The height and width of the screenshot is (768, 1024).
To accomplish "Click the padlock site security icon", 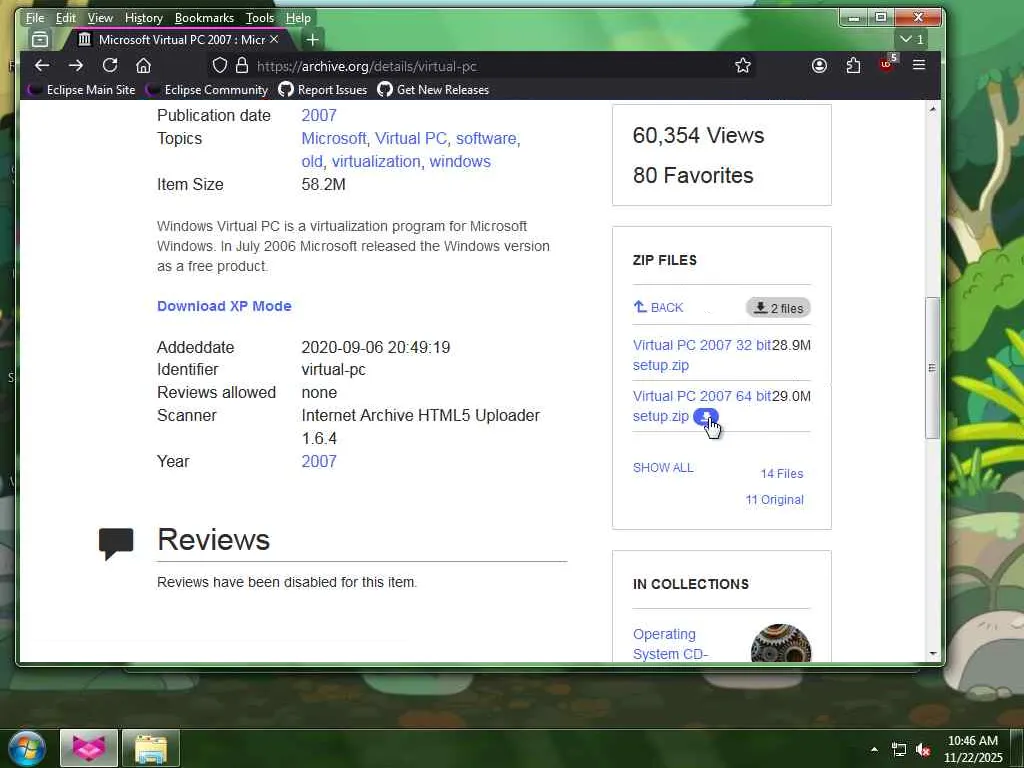I will [242, 65].
